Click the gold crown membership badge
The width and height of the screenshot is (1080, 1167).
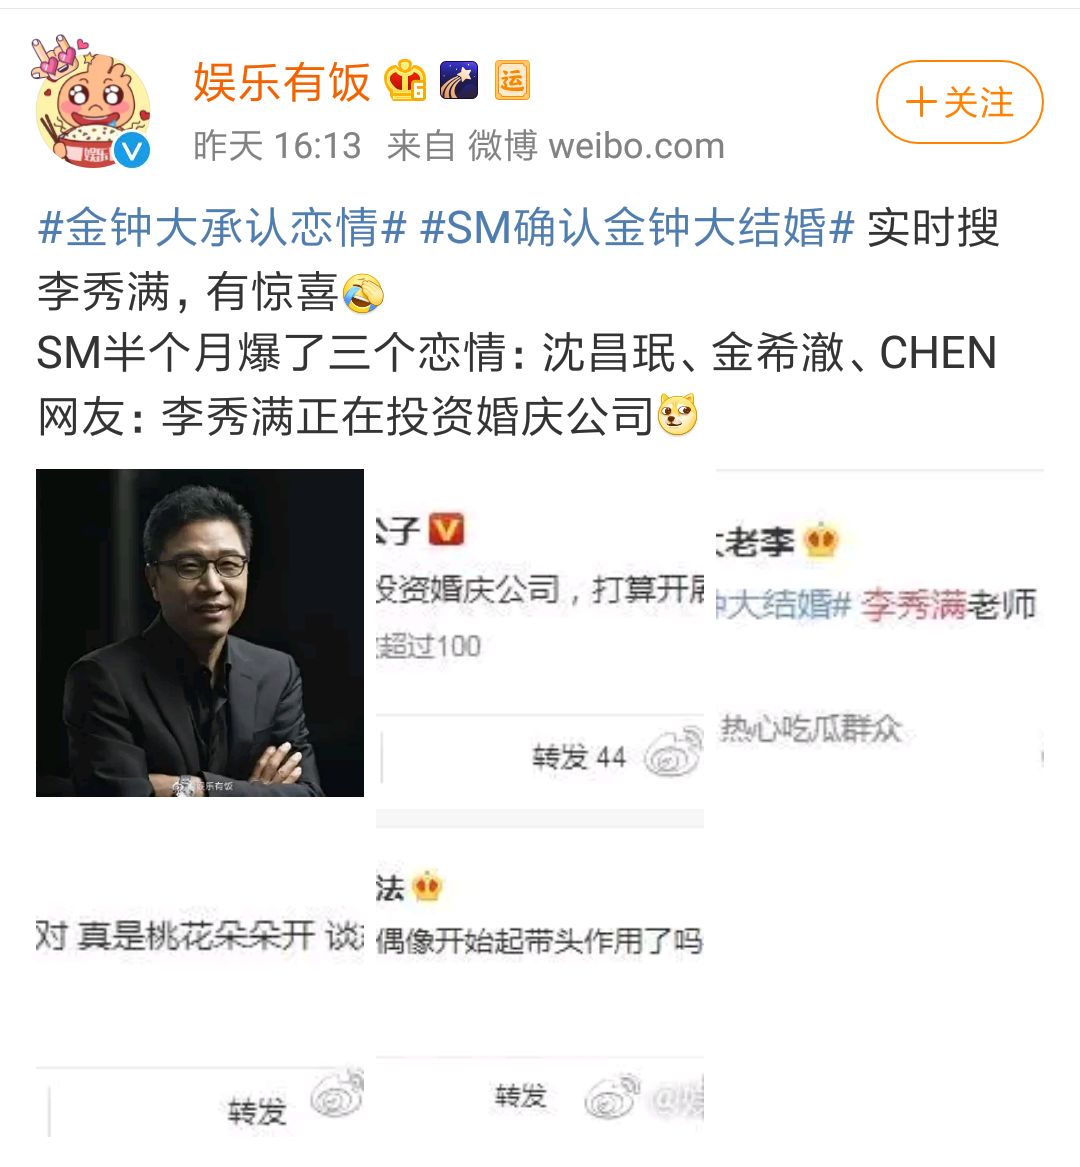tap(406, 80)
